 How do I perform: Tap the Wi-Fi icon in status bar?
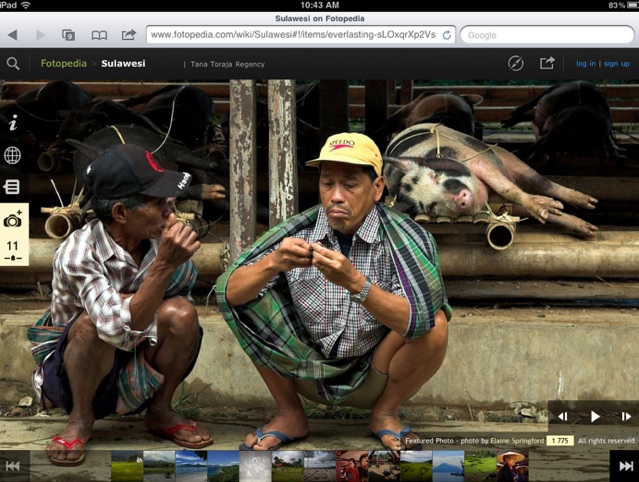point(26,5)
